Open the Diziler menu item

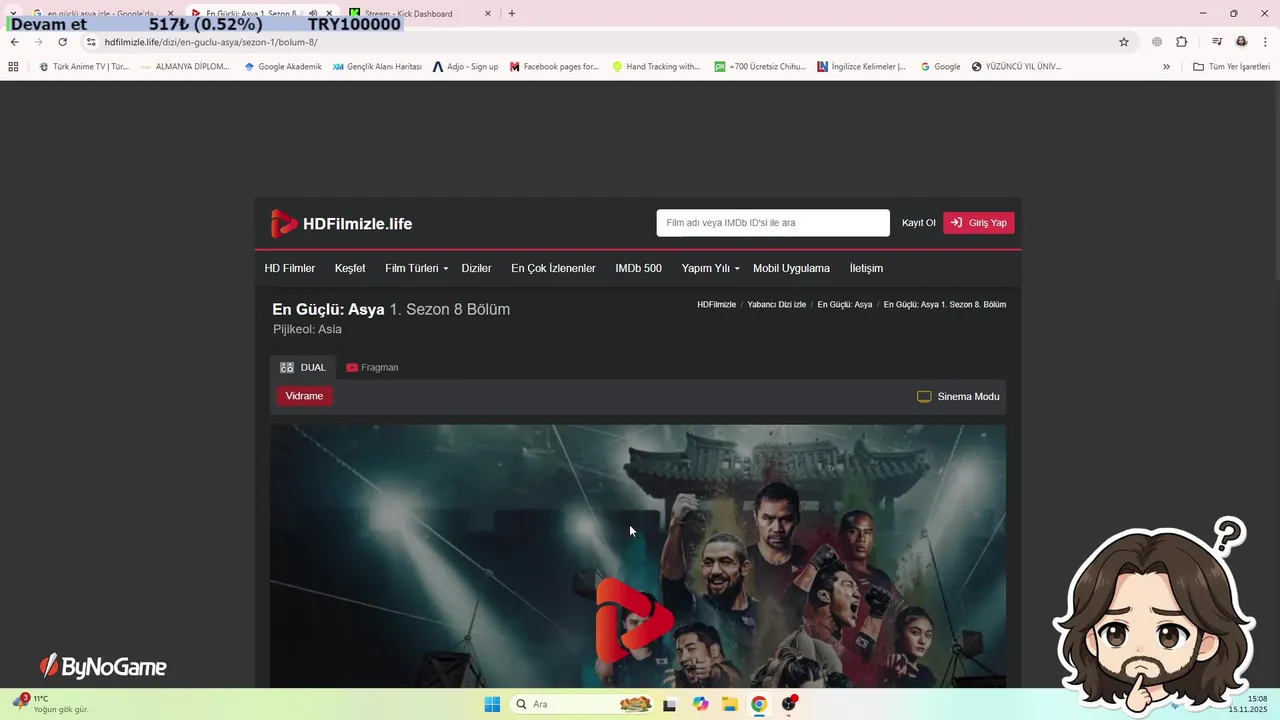[476, 268]
